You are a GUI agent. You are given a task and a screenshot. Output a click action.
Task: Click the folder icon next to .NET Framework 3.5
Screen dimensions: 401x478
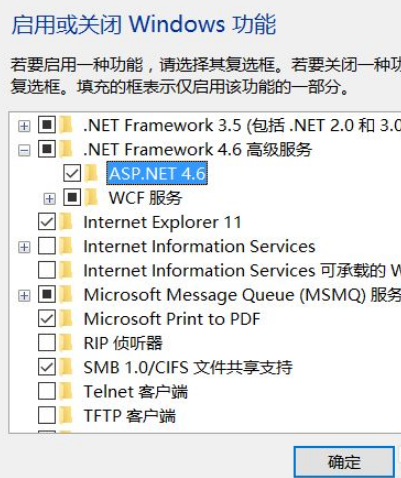pyautogui.click(x=67, y=126)
